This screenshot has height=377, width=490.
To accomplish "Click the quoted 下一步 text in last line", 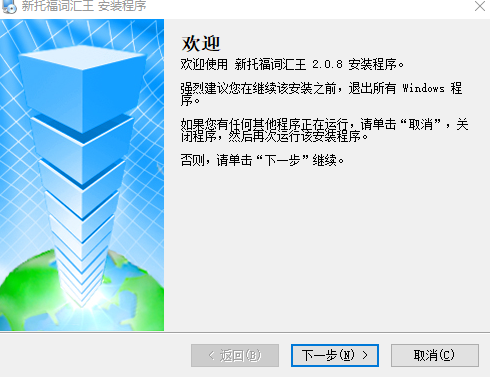I will pos(282,161).
